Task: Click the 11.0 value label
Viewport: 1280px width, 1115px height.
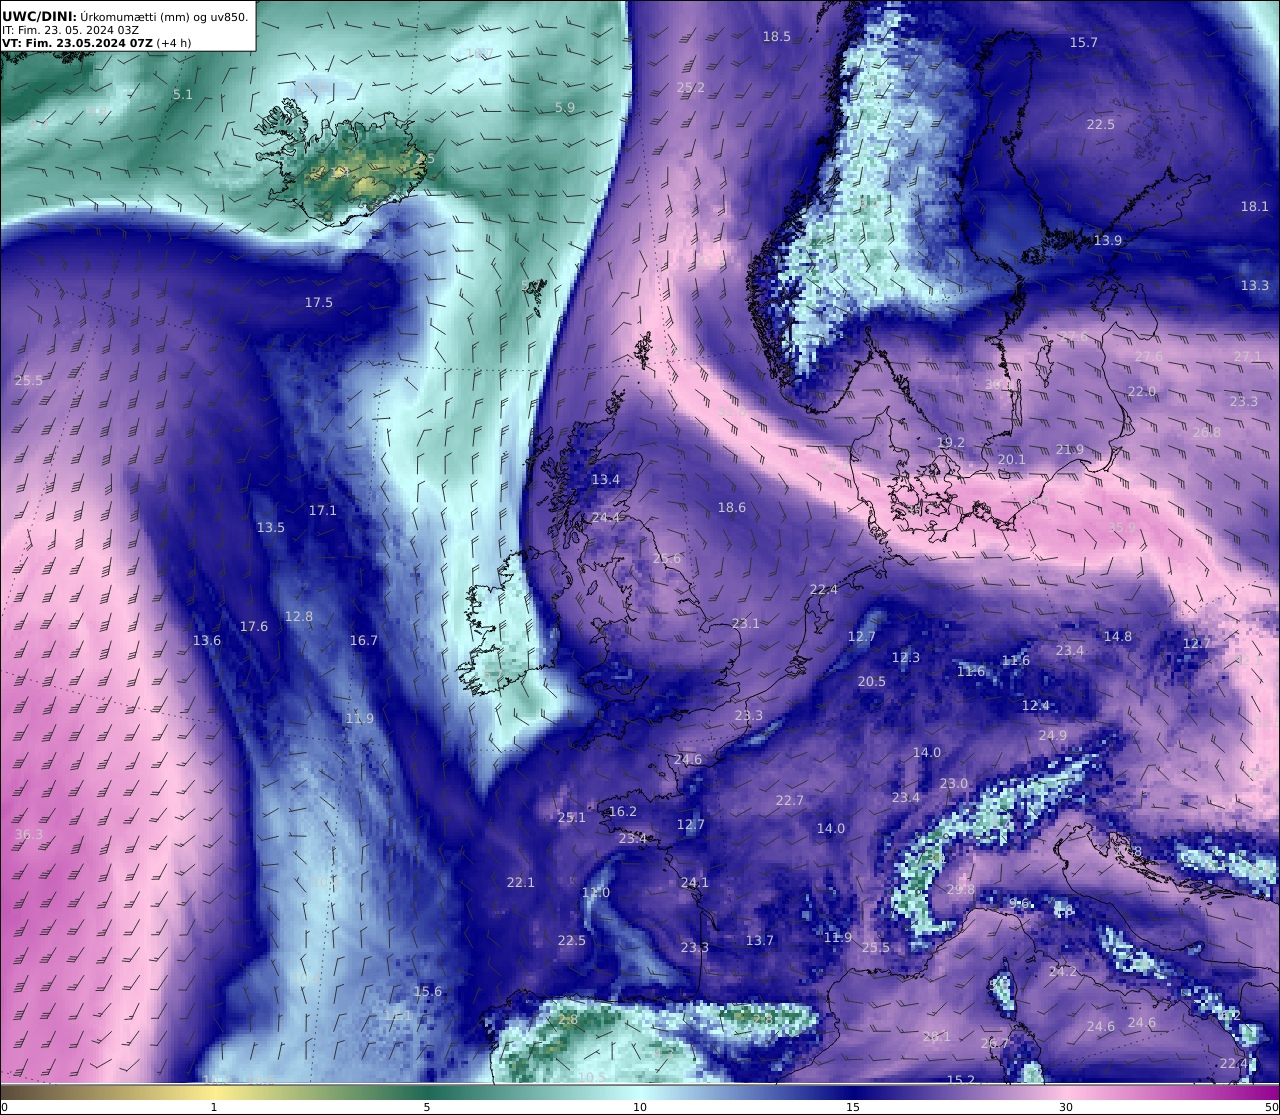Action: tap(596, 892)
